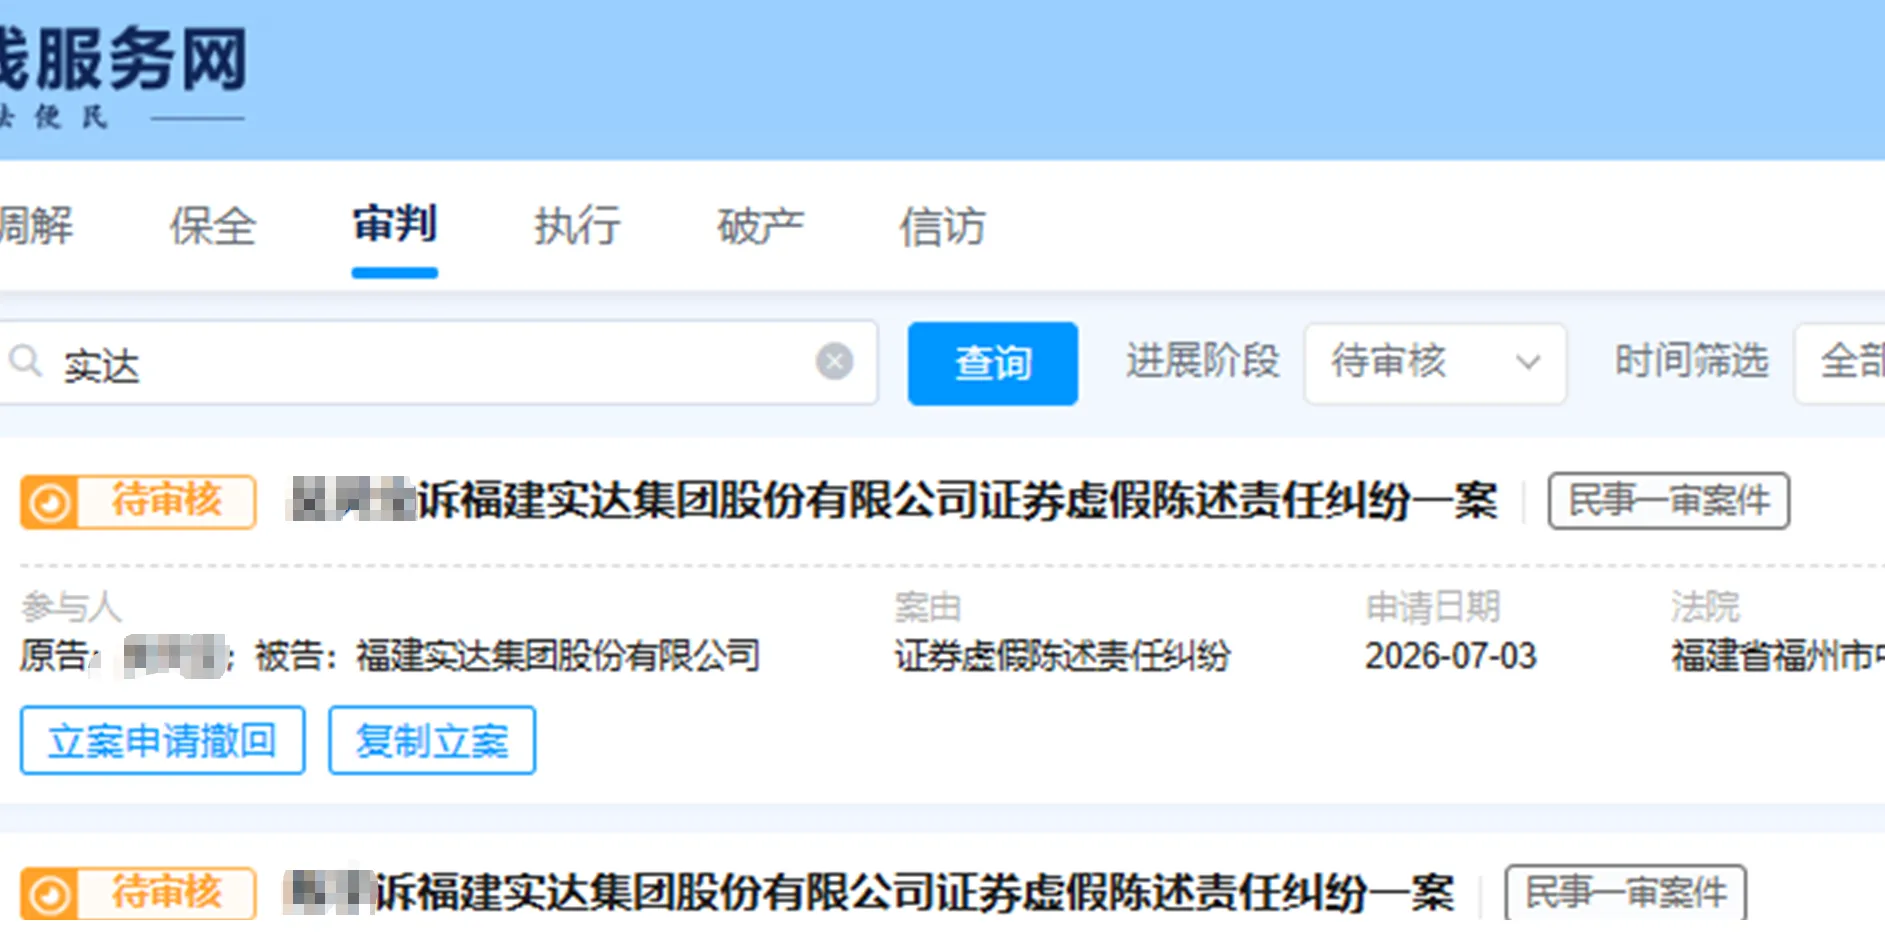Open the 时间筛选 dropdown

1840,362
